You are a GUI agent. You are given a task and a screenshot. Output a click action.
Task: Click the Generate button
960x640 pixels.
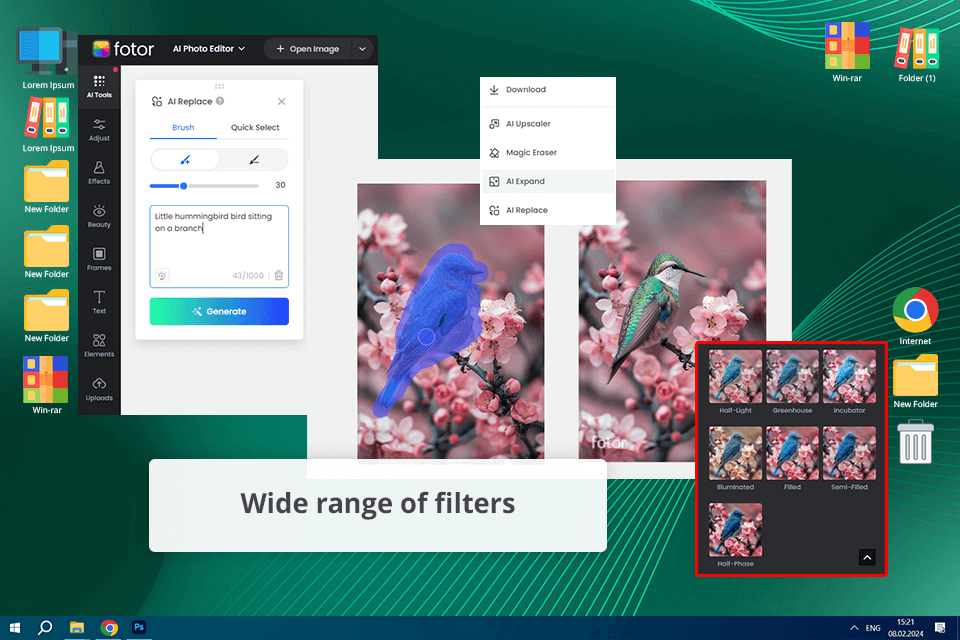click(x=219, y=311)
